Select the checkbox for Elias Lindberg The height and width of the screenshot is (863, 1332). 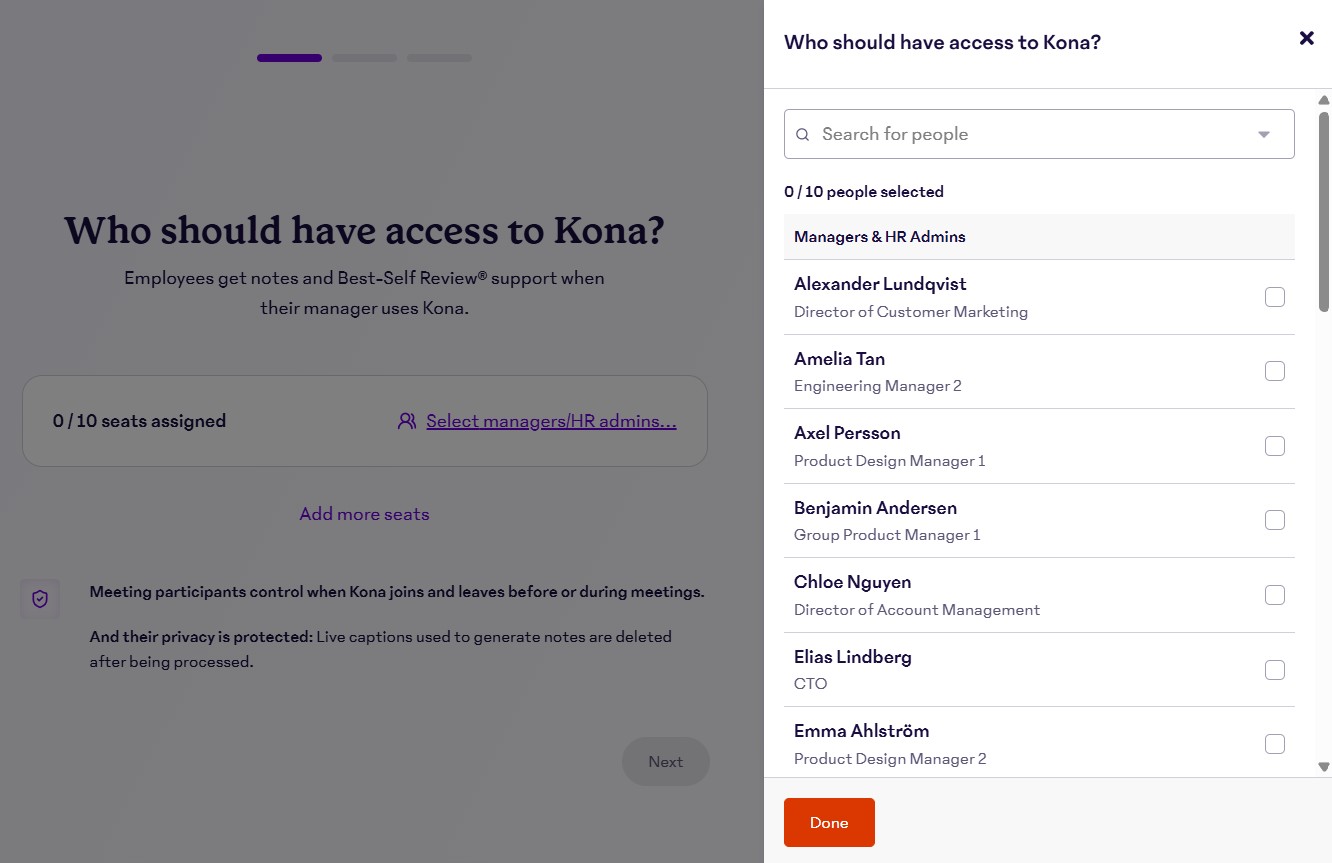[x=1274, y=669]
